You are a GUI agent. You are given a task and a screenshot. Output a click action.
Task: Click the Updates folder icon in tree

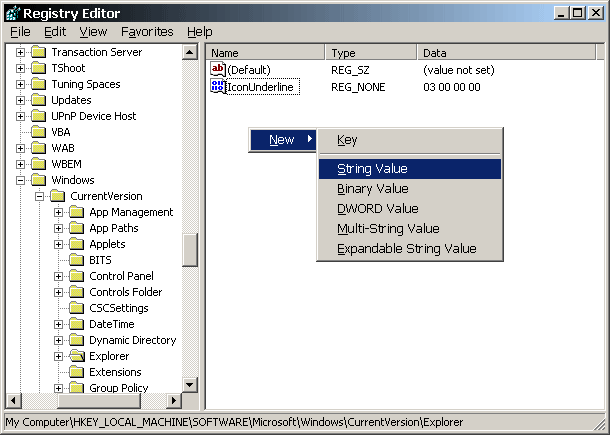click(38, 100)
